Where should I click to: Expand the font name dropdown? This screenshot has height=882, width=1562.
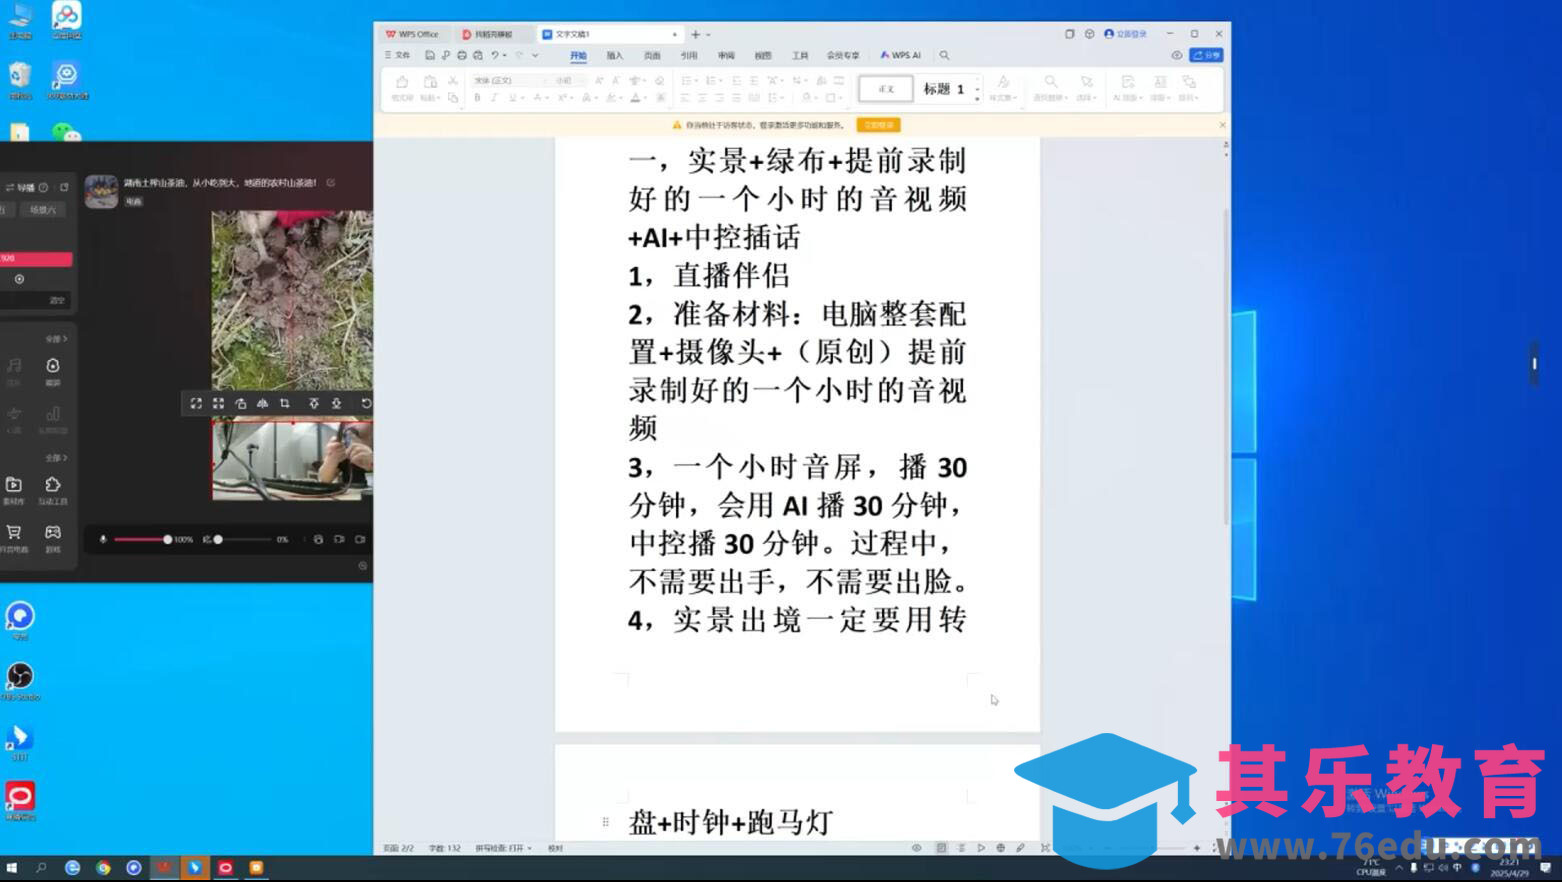pos(544,80)
